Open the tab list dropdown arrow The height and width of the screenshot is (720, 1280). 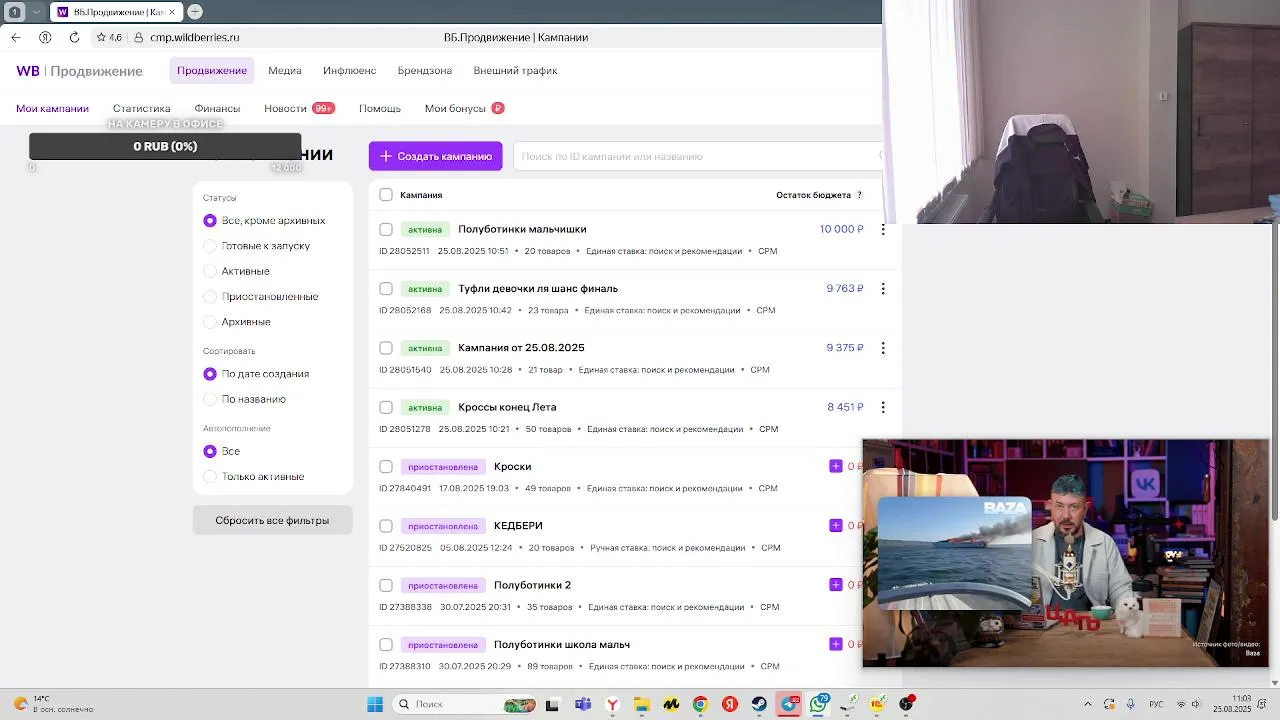(37, 12)
